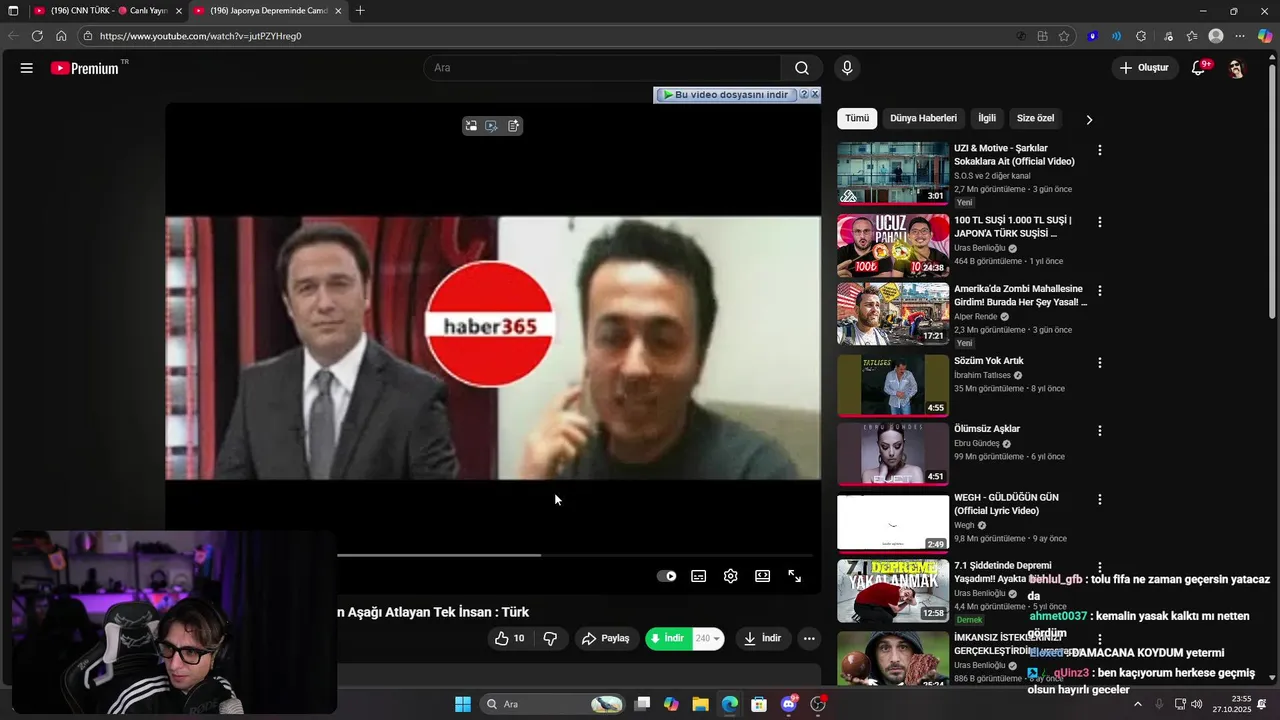Open the Copilot sidebar icon
The height and width of the screenshot is (720, 1280).
click(1265, 36)
